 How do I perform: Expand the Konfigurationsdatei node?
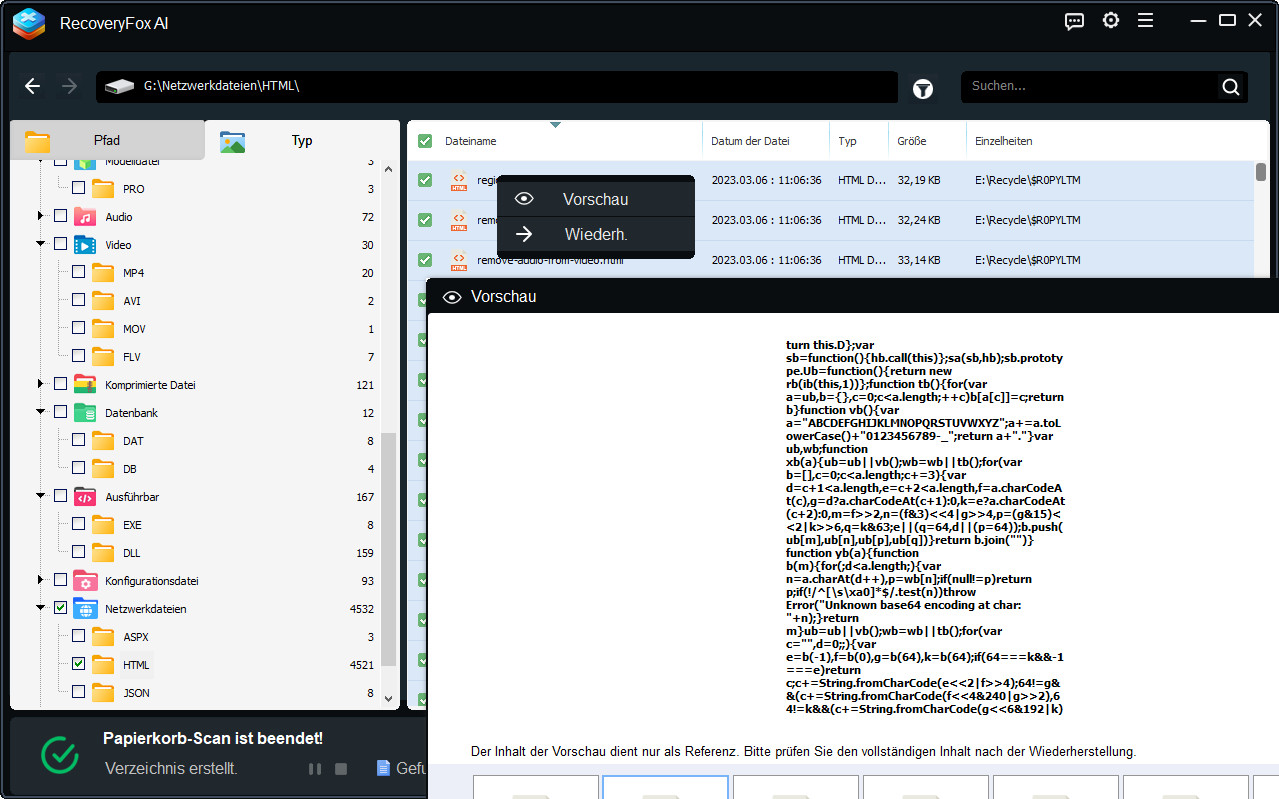pyautogui.click(x=41, y=581)
